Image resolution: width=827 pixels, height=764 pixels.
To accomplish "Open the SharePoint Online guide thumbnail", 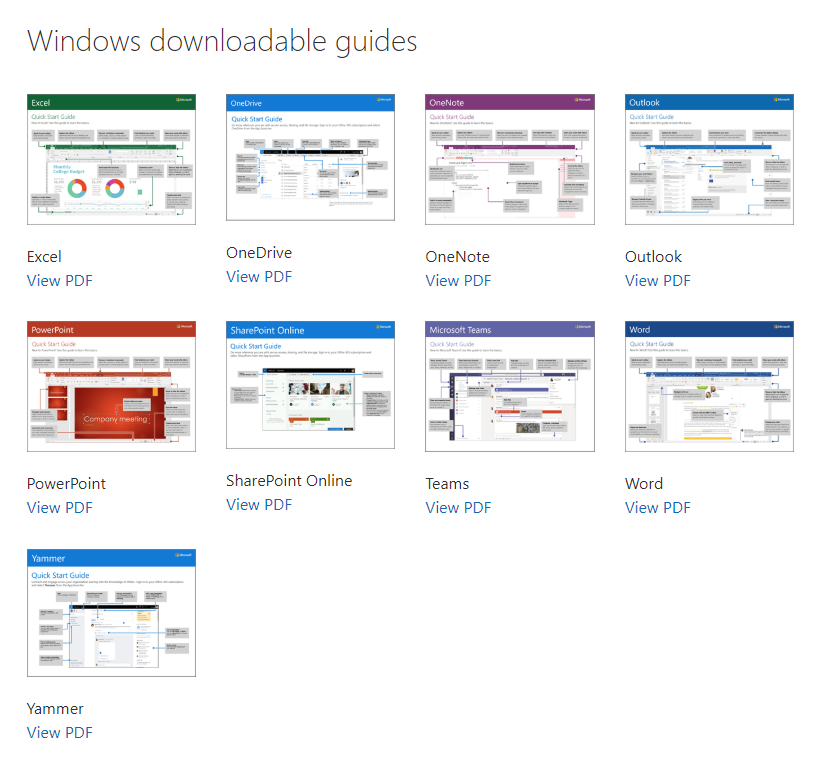I will point(310,385).
